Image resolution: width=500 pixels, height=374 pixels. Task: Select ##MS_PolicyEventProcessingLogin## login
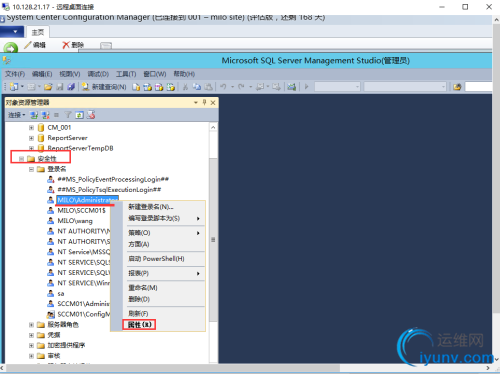tap(113, 179)
